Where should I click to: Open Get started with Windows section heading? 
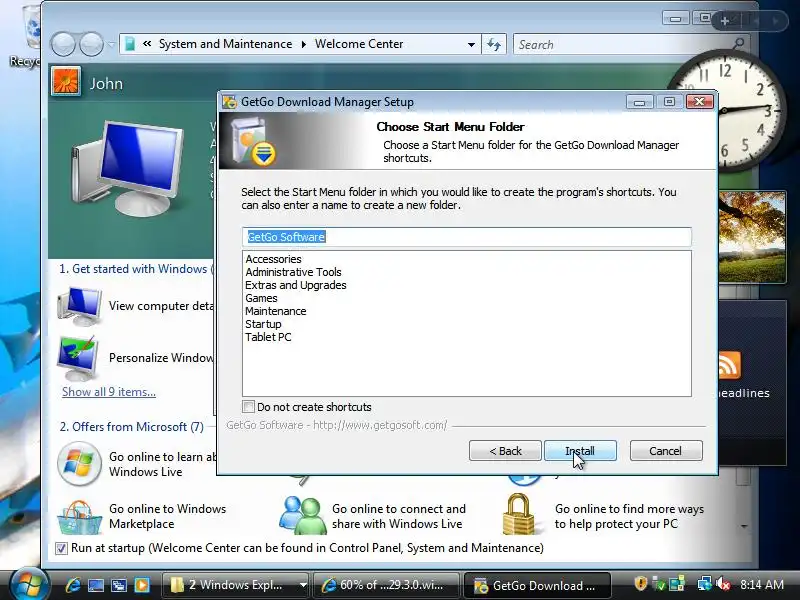[137, 269]
